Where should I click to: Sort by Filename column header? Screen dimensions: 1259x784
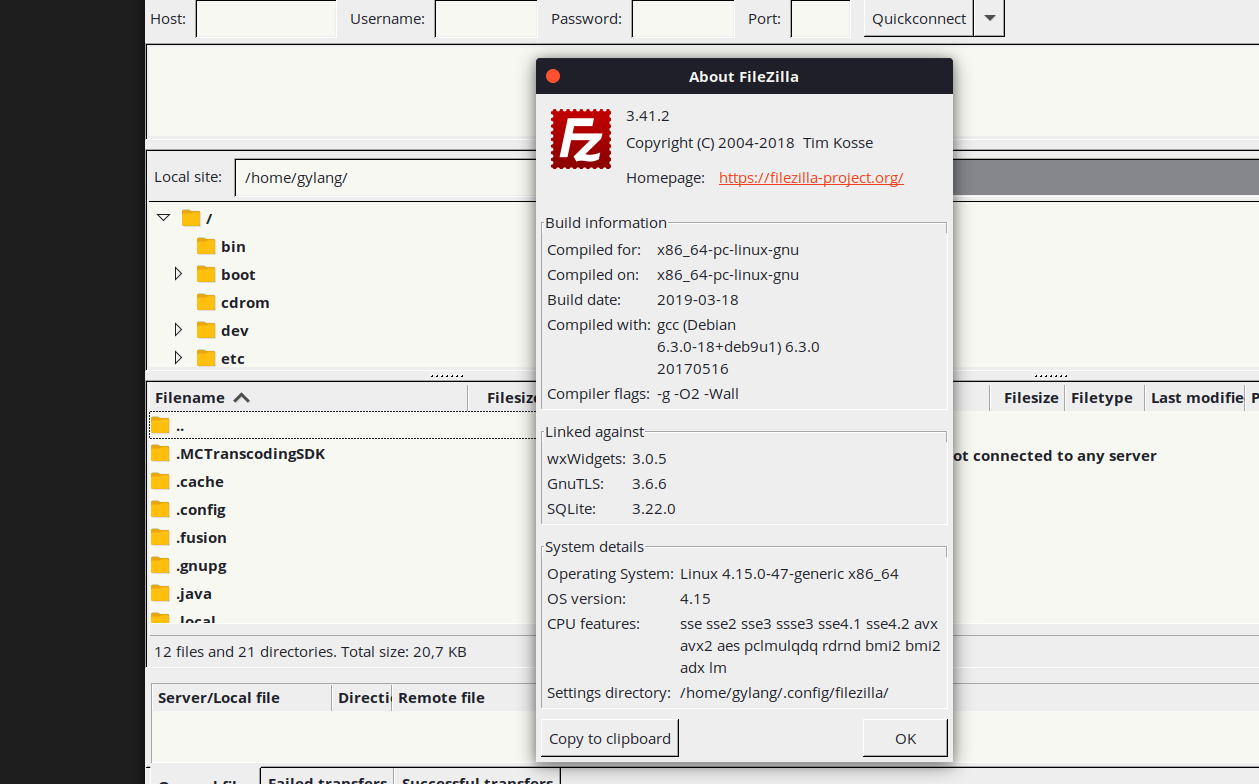pos(307,398)
